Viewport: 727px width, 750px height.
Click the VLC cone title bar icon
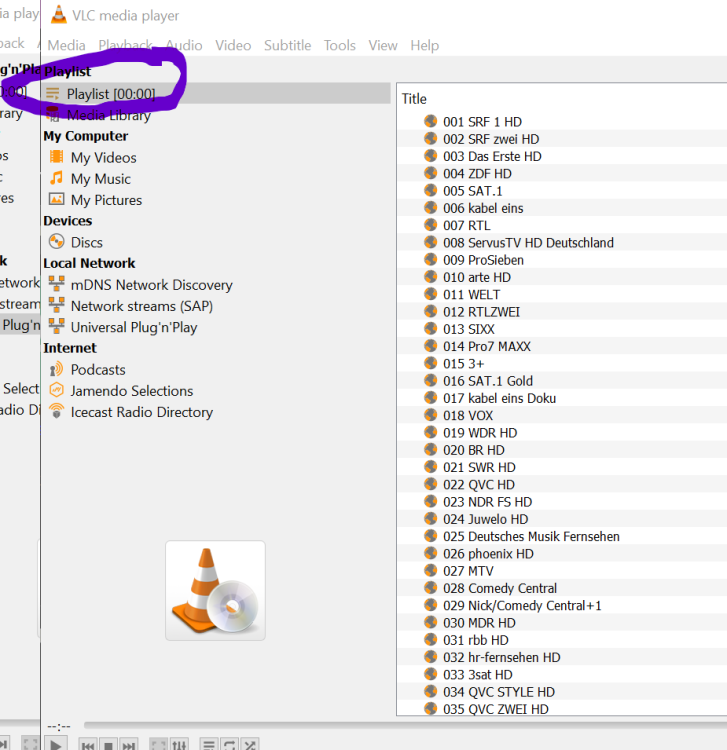(59, 15)
